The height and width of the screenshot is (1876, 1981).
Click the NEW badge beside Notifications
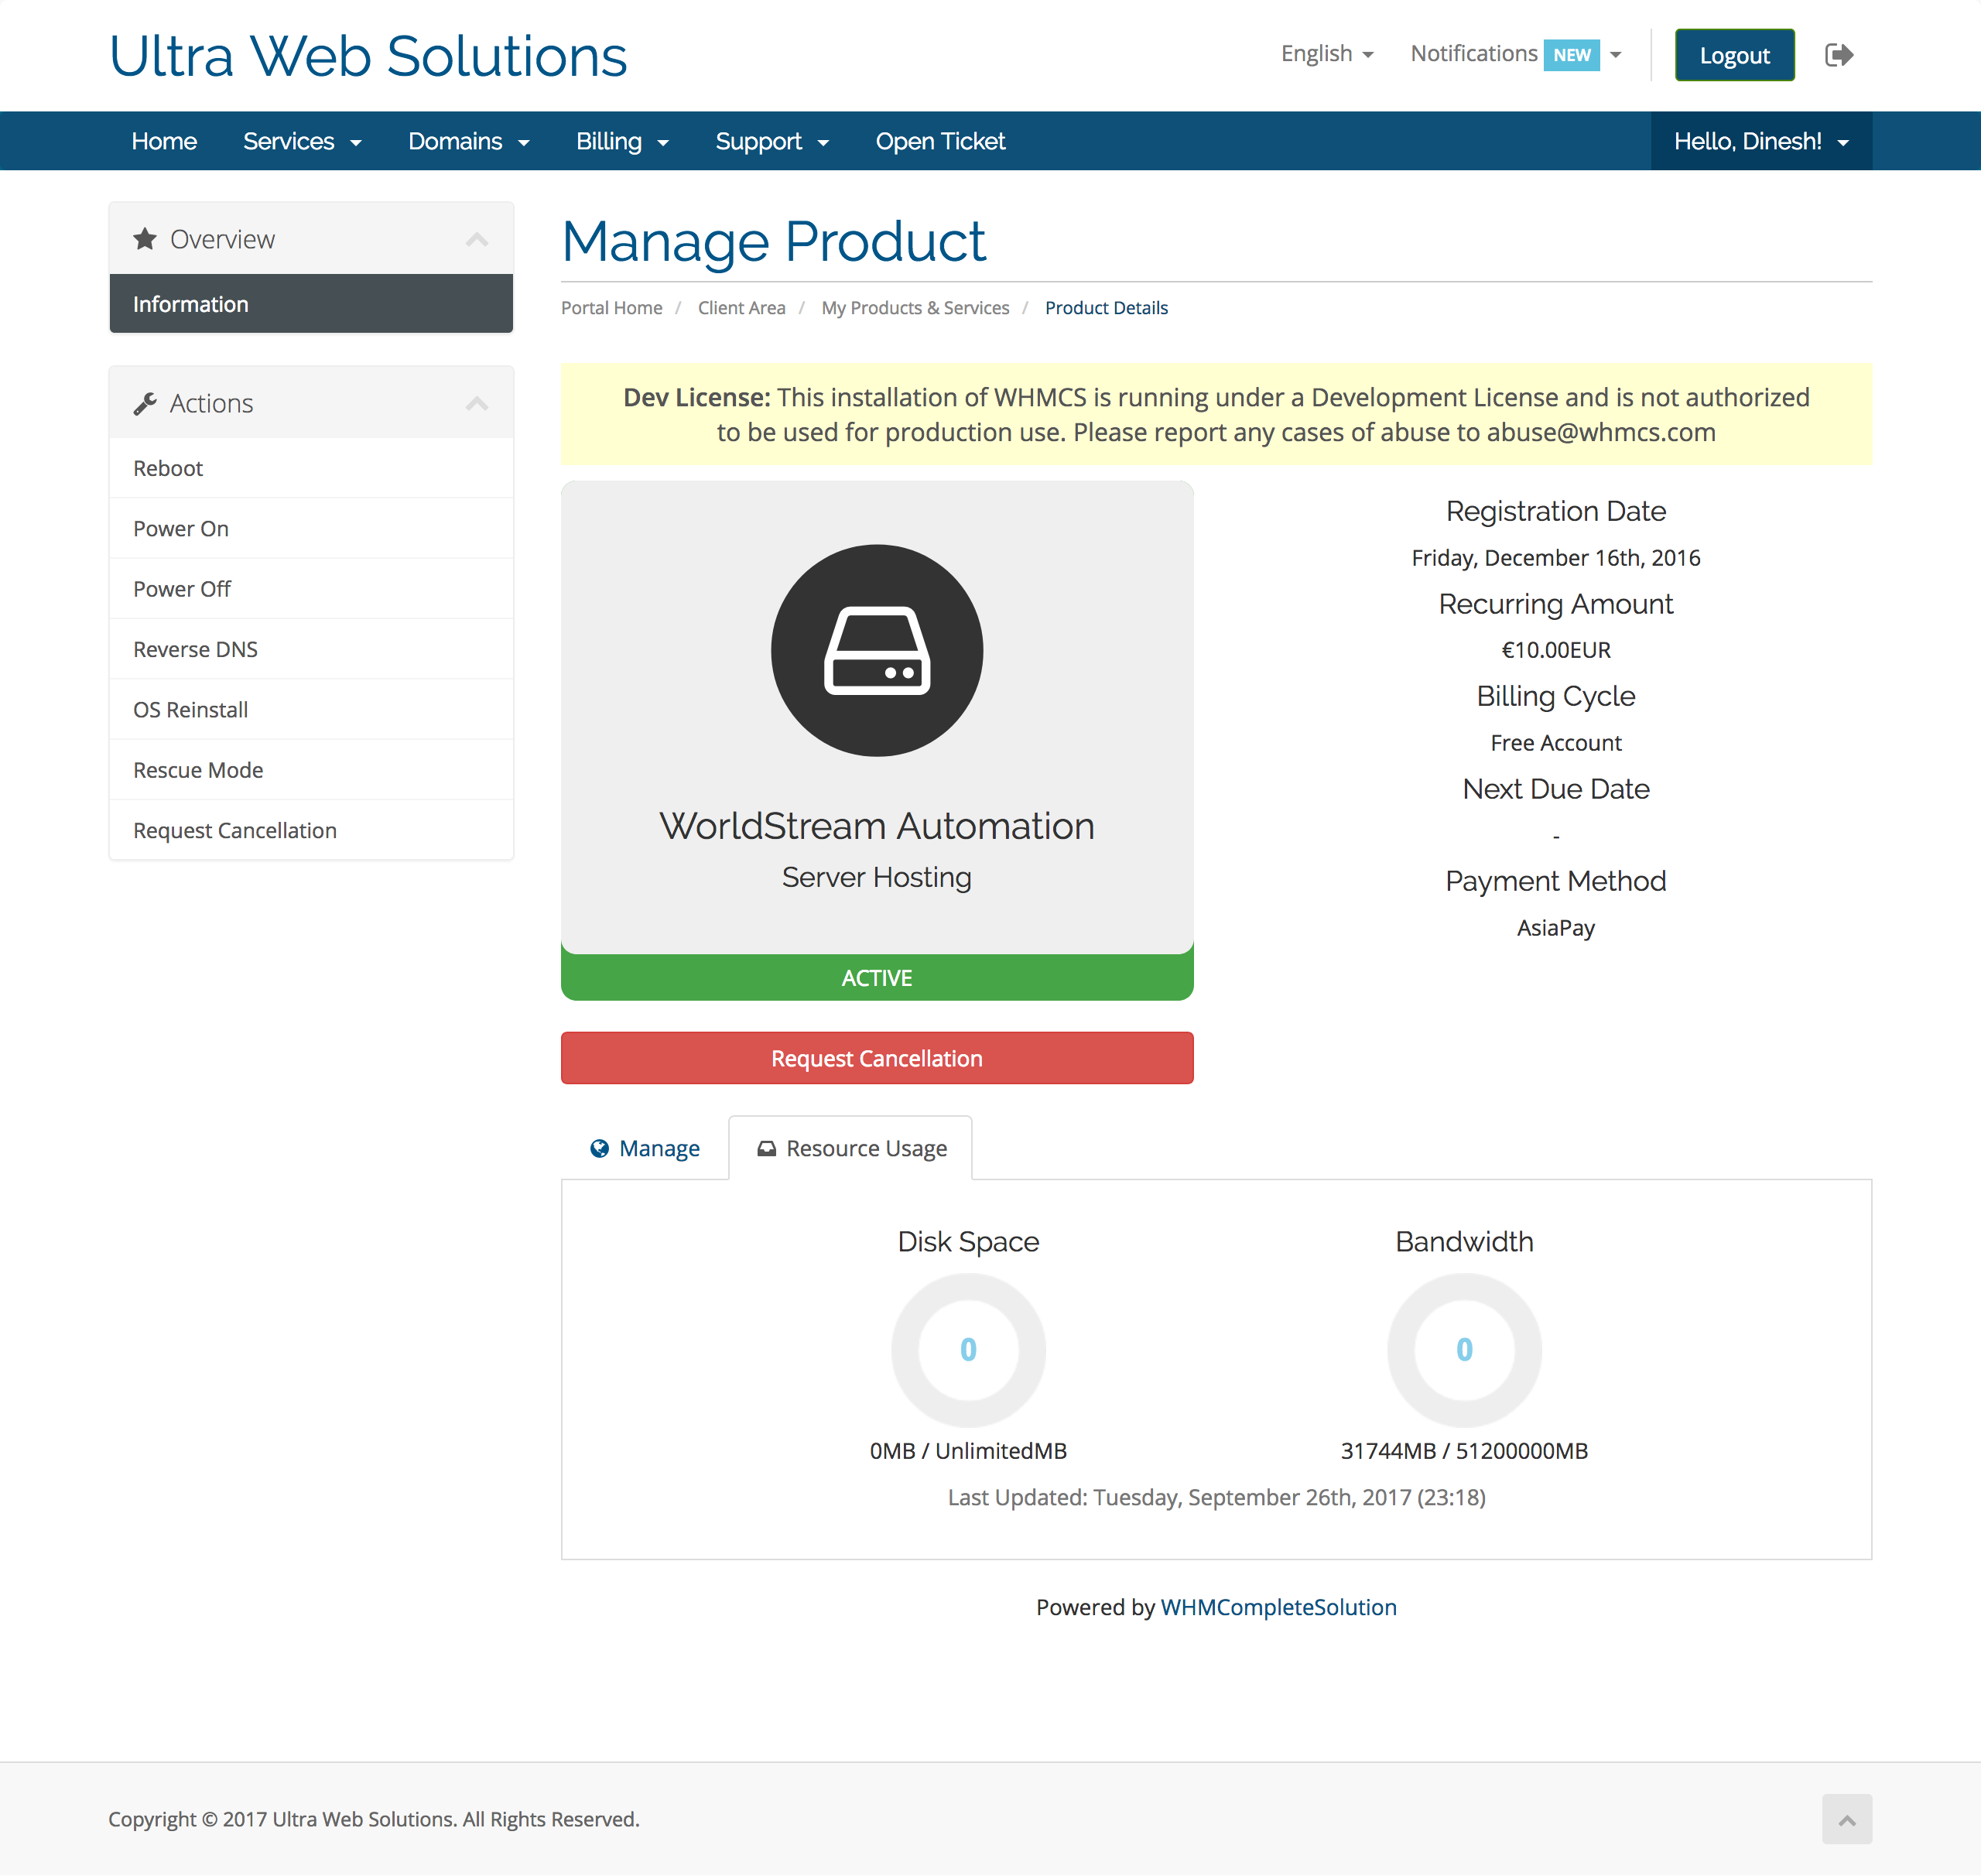pyautogui.click(x=1571, y=56)
